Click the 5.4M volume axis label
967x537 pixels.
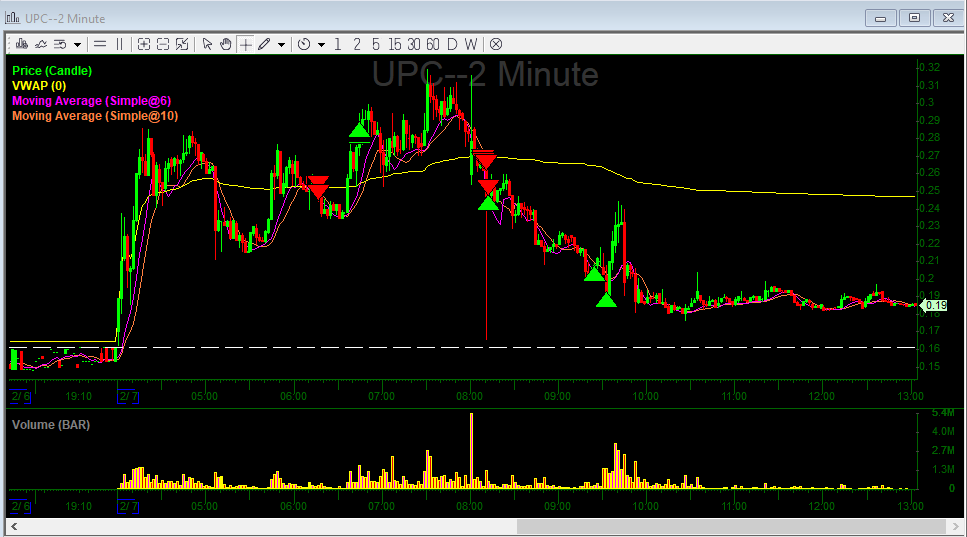[x=944, y=412]
